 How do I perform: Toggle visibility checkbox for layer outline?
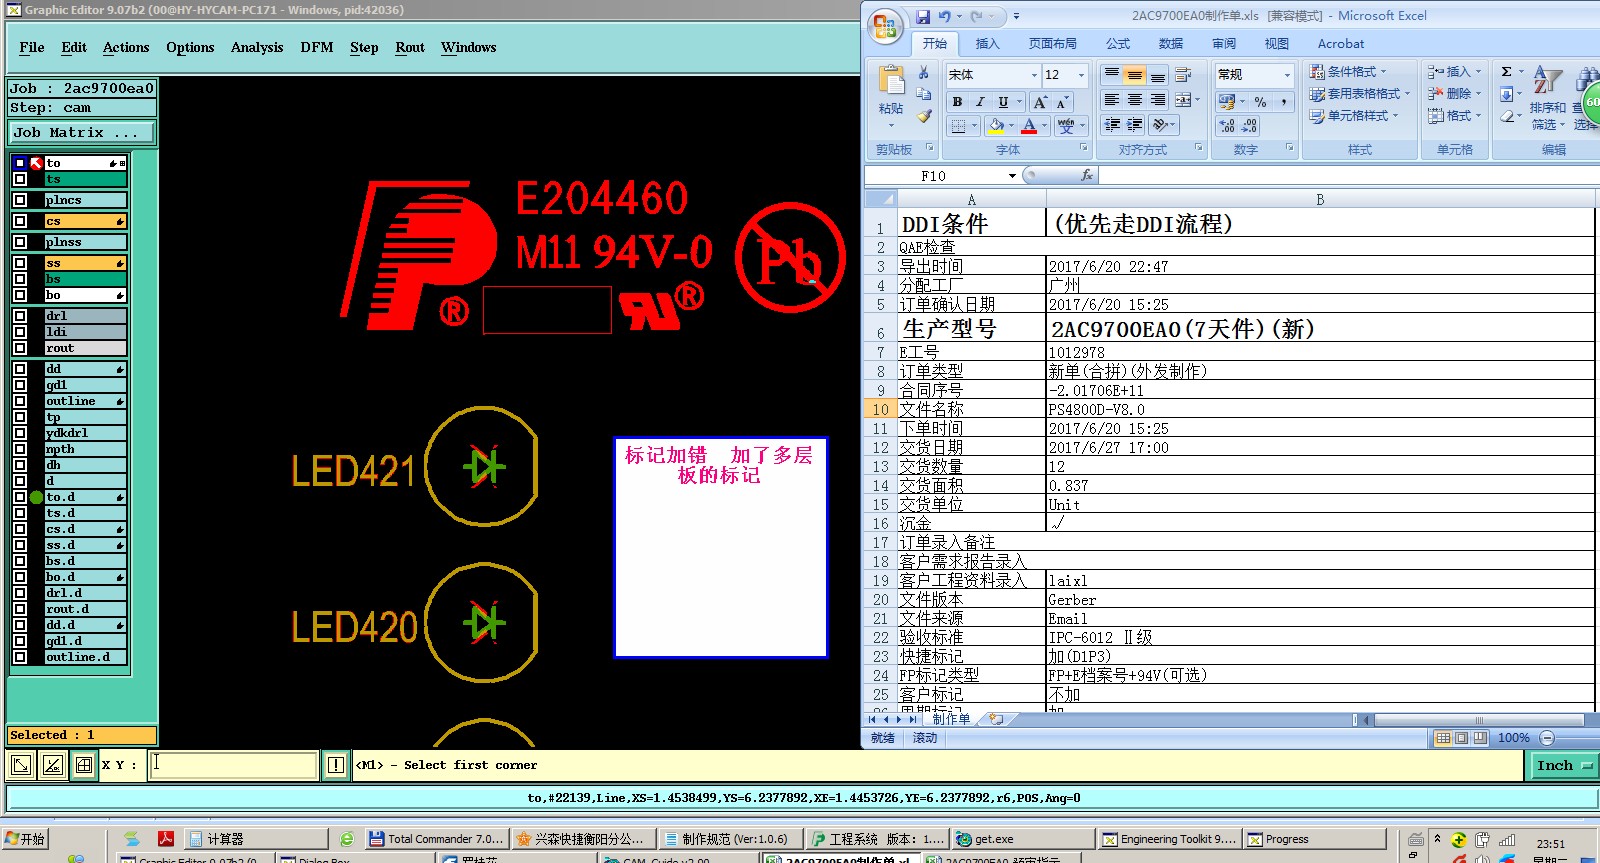20,401
